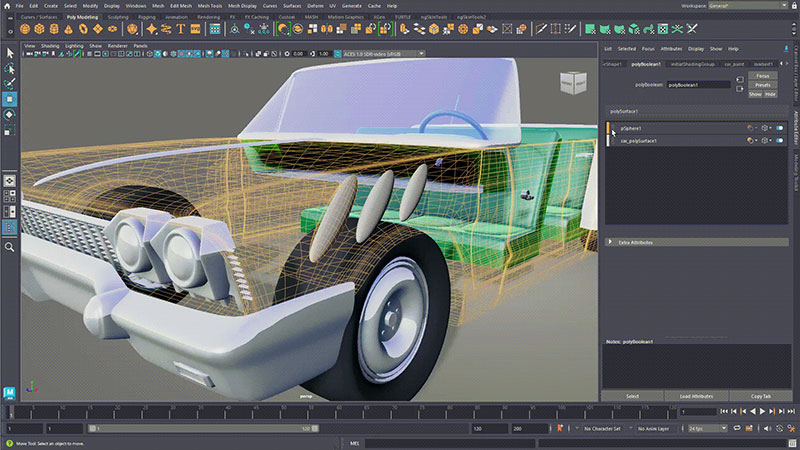The image size is (800, 450).
Task: Toggle the audio speaker icon near timeline
Action: pos(767,429)
